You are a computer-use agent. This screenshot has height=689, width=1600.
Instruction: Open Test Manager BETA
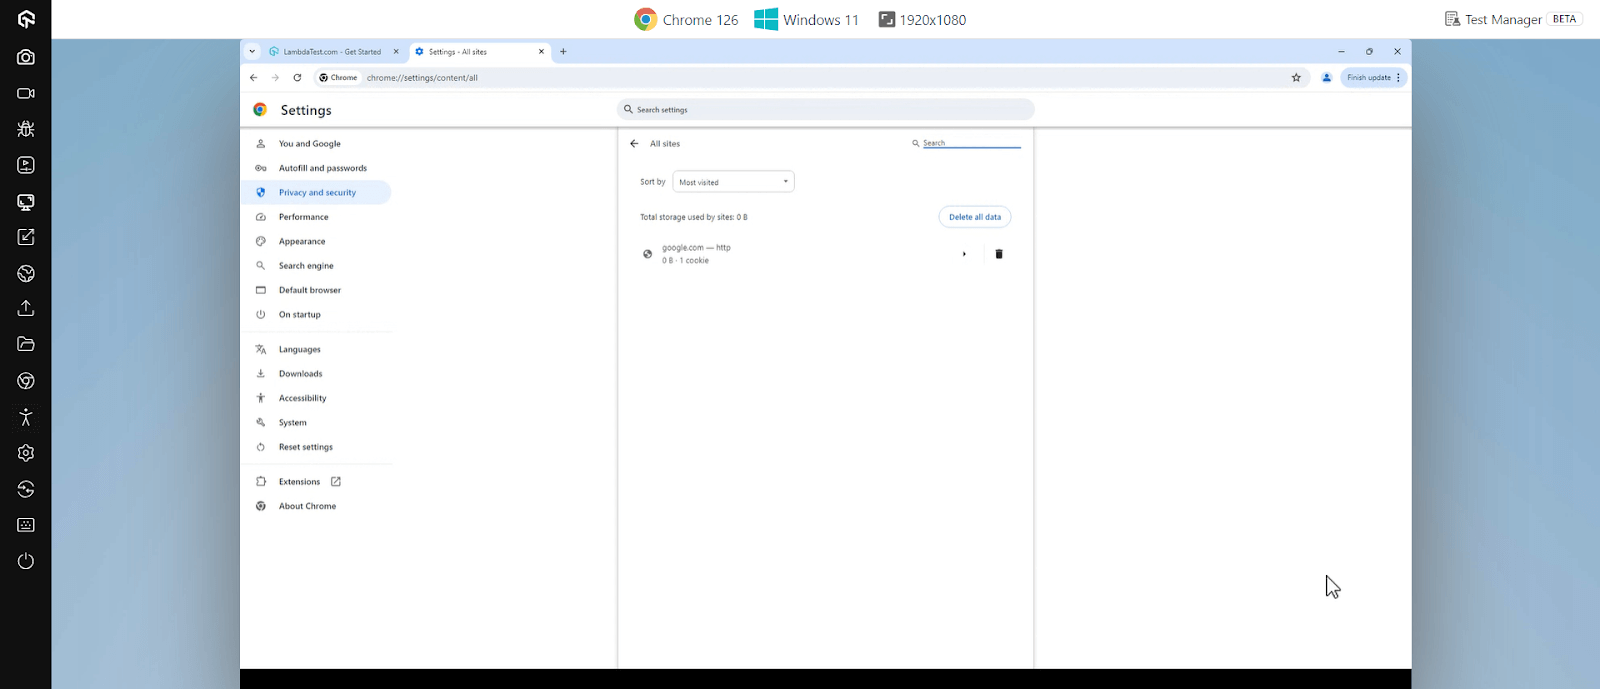click(x=1513, y=19)
